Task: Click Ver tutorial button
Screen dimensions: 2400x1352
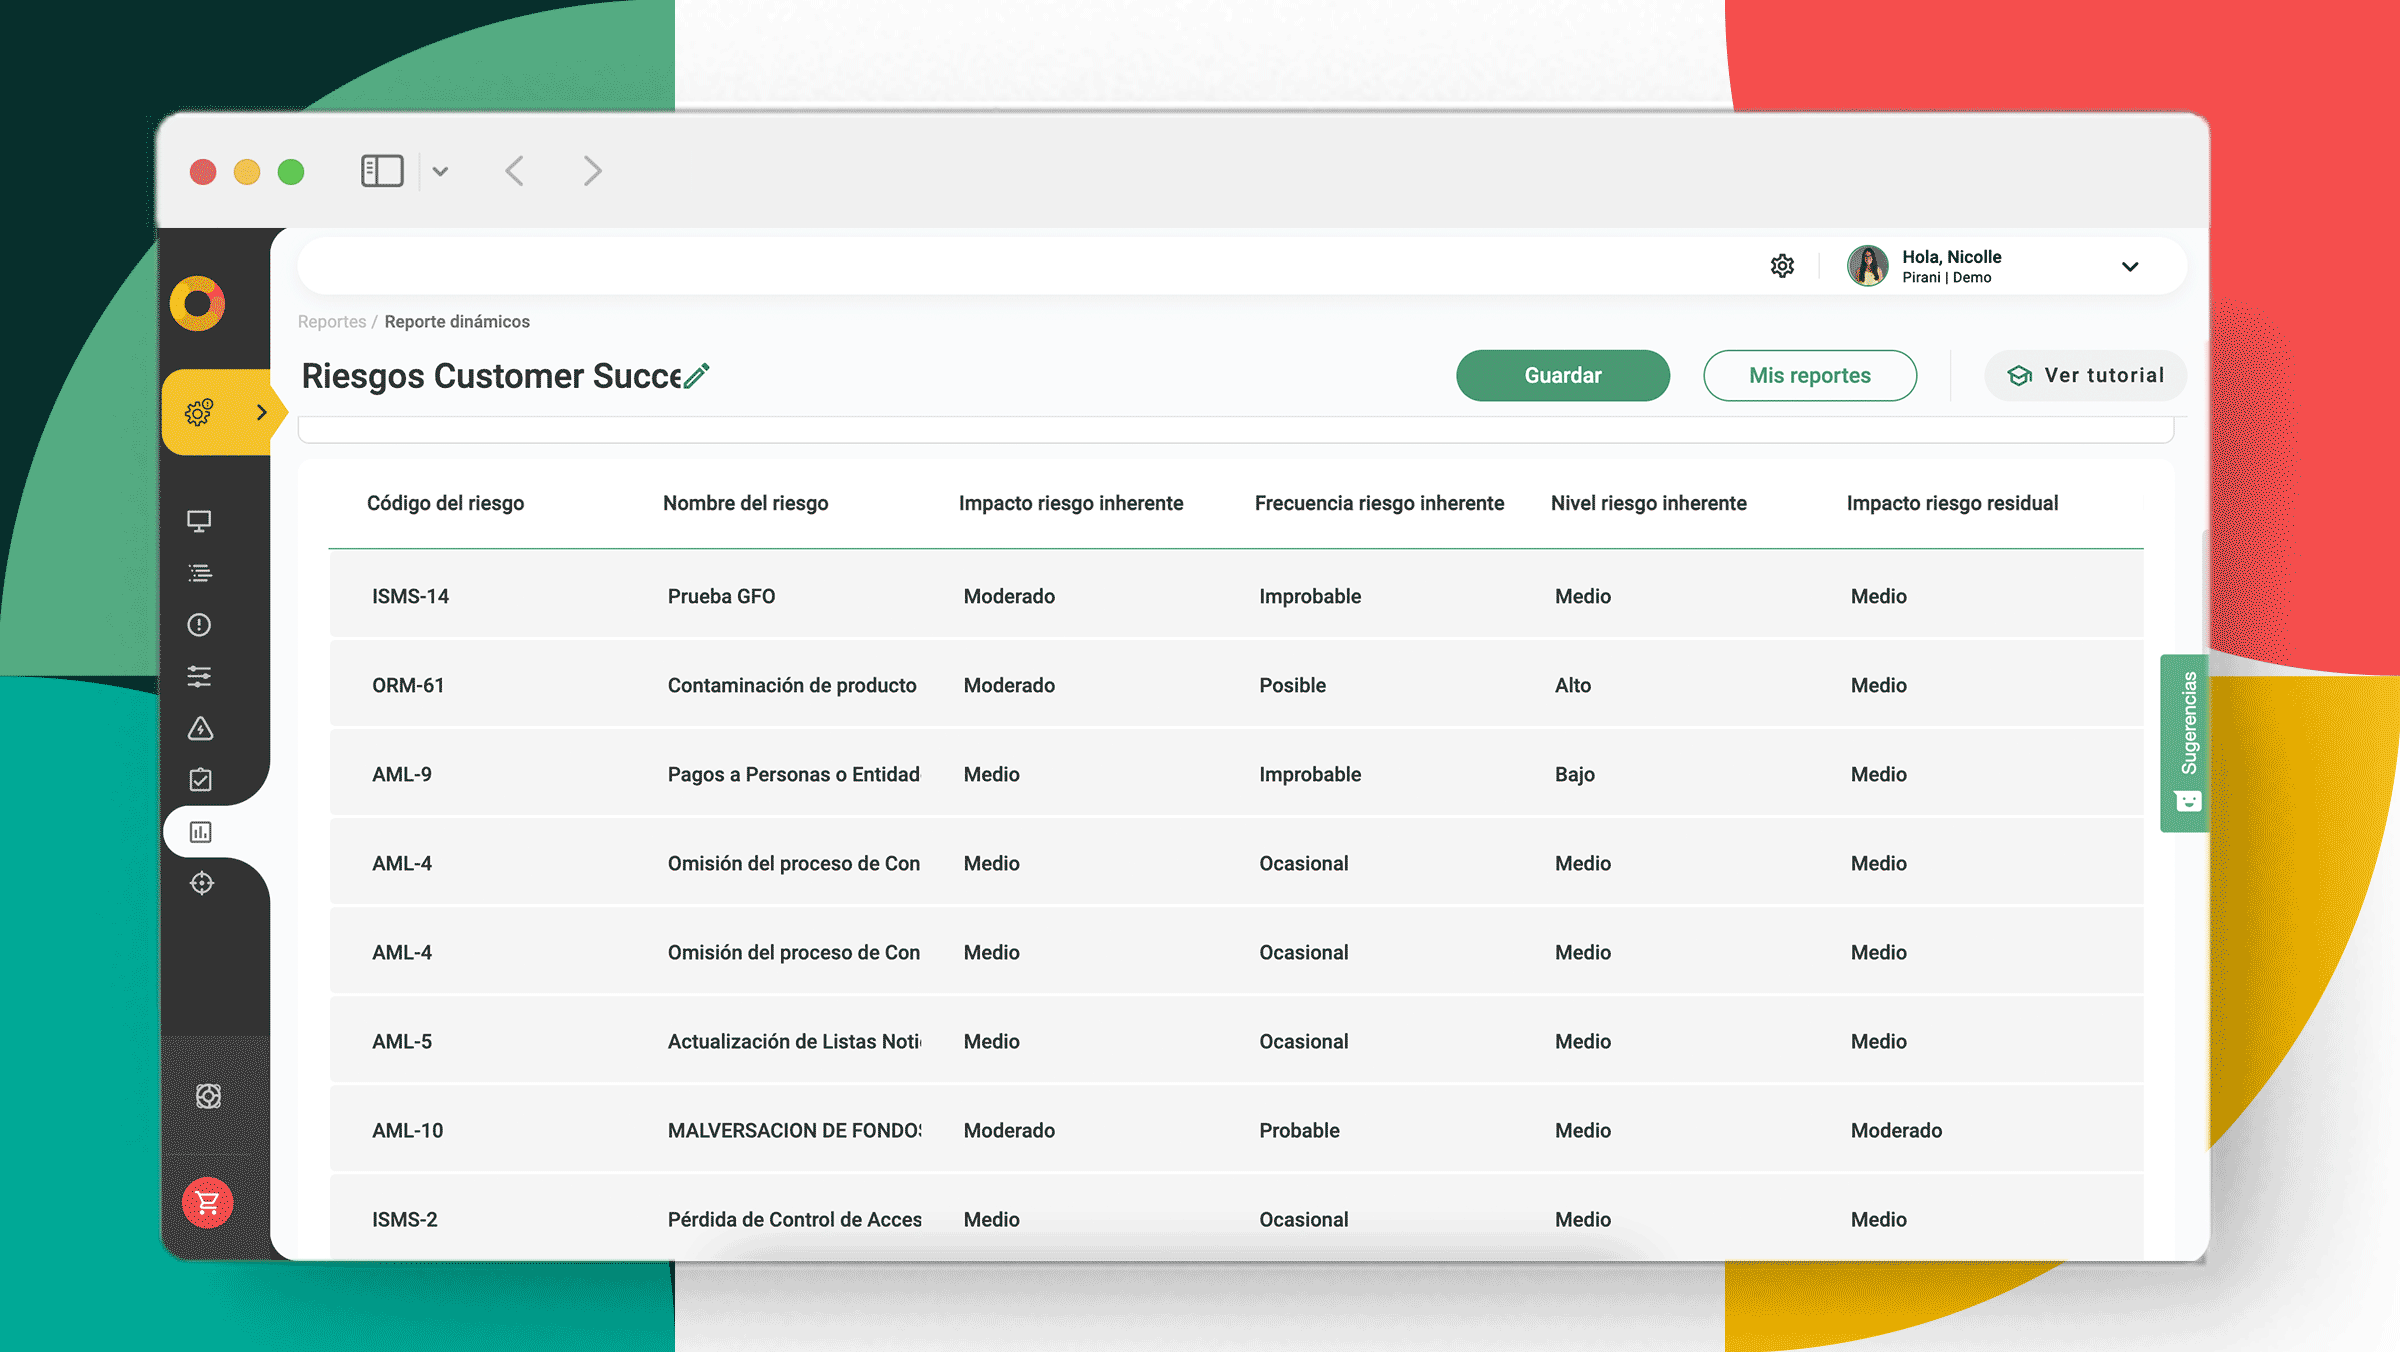Action: click(x=2086, y=375)
